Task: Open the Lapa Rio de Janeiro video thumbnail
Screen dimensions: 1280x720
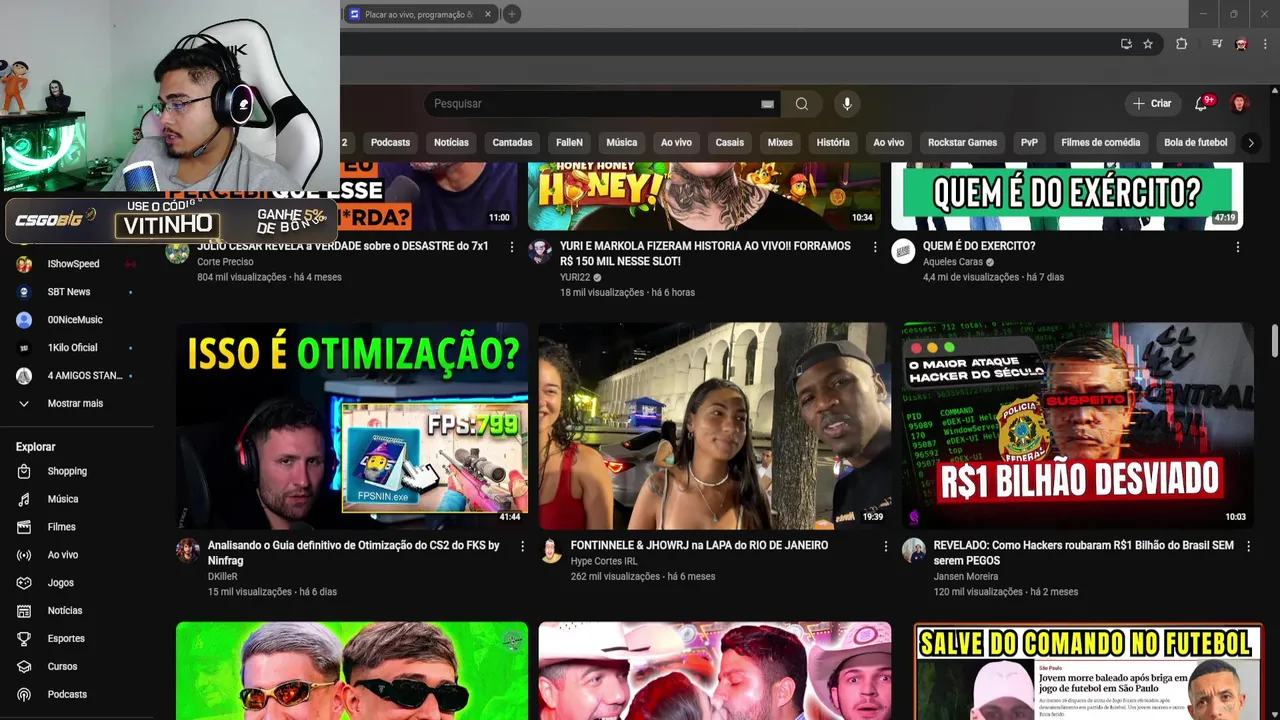Action: click(x=714, y=425)
